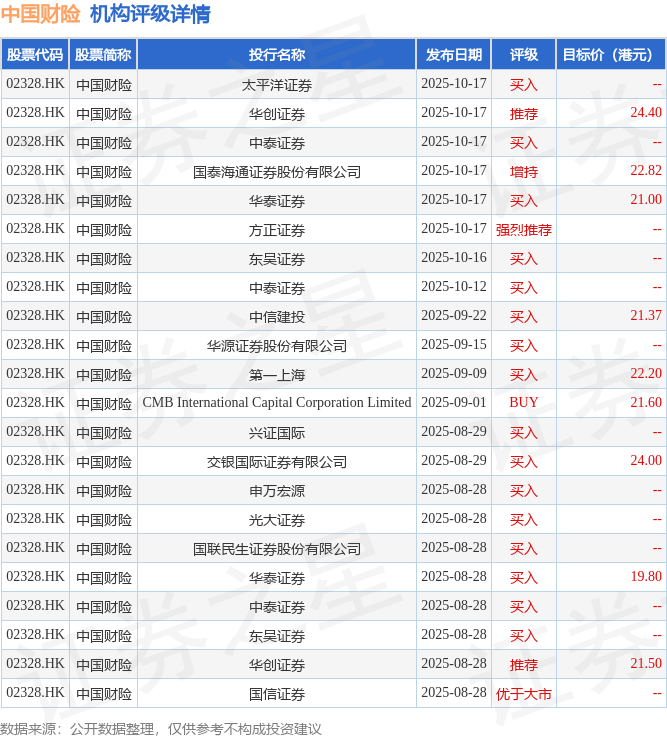
Task: Click target price 24.40
Action: (x=646, y=112)
